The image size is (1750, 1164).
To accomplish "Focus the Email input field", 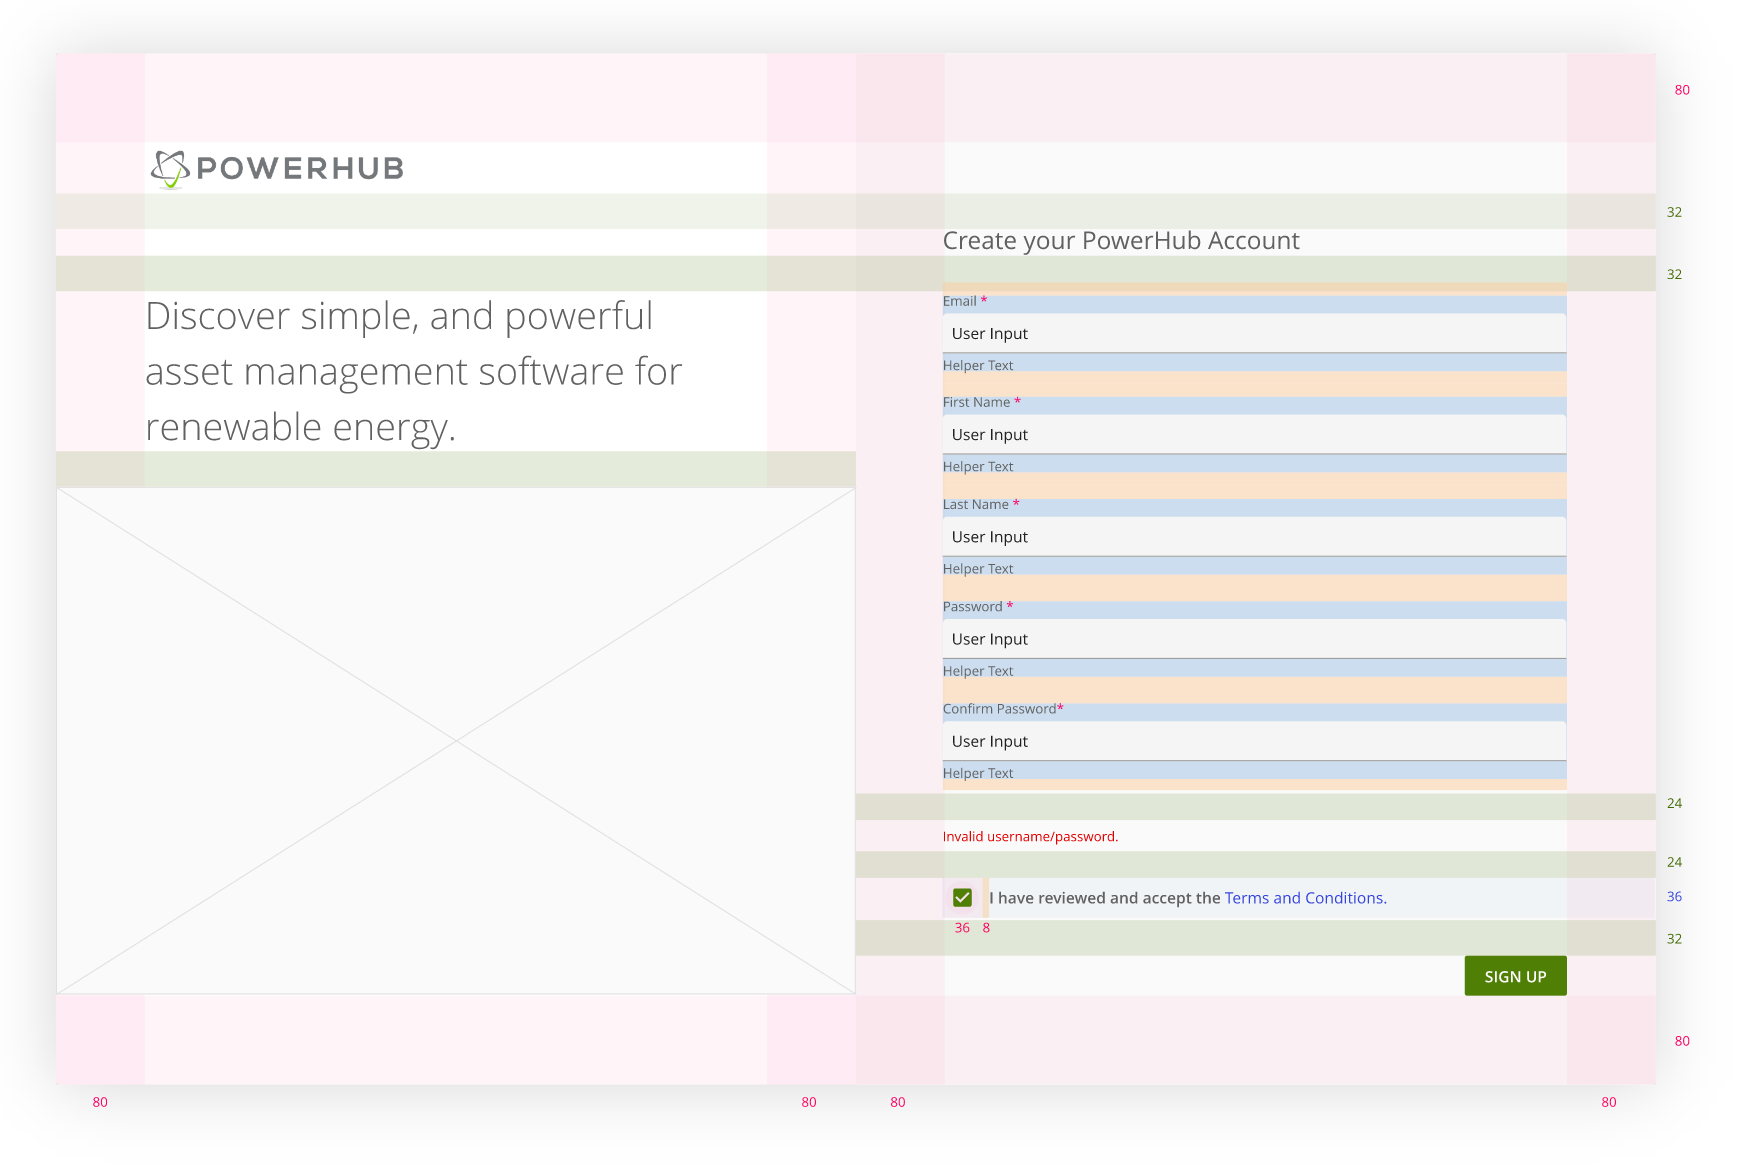I will click(1254, 333).
